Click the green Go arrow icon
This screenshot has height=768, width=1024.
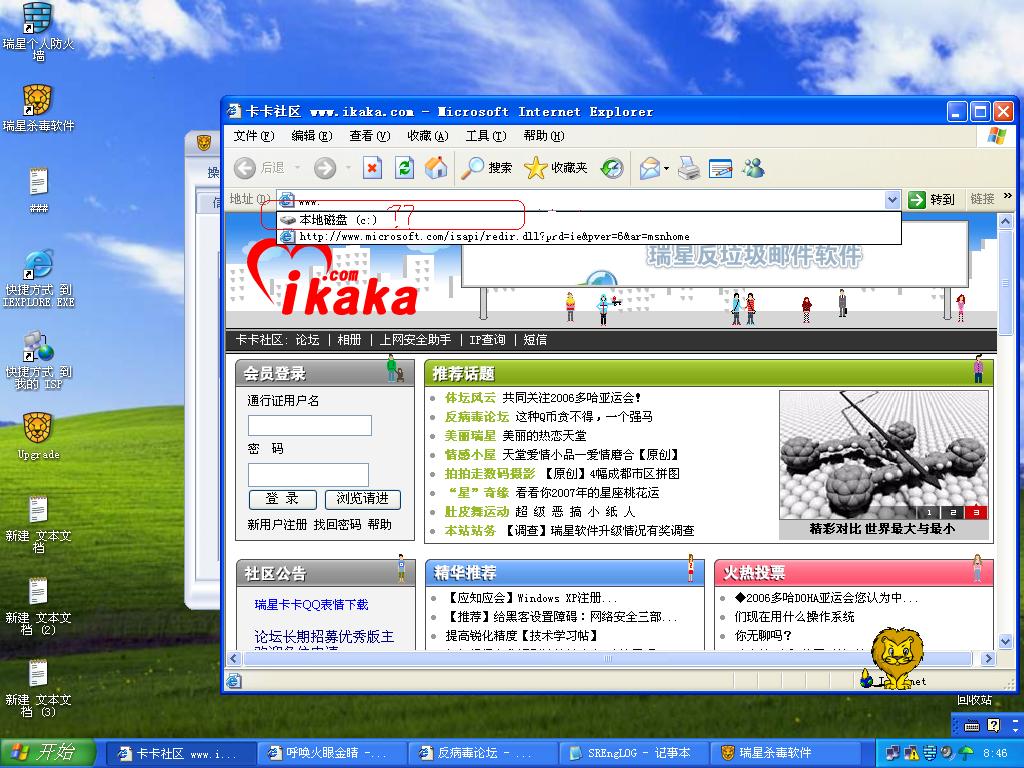point(917,199)
